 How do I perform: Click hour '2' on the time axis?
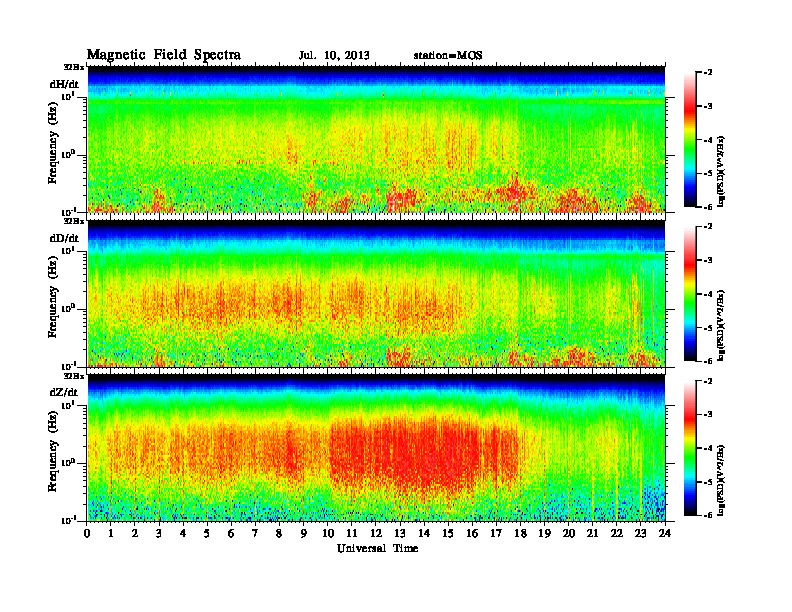pos(135,534)
